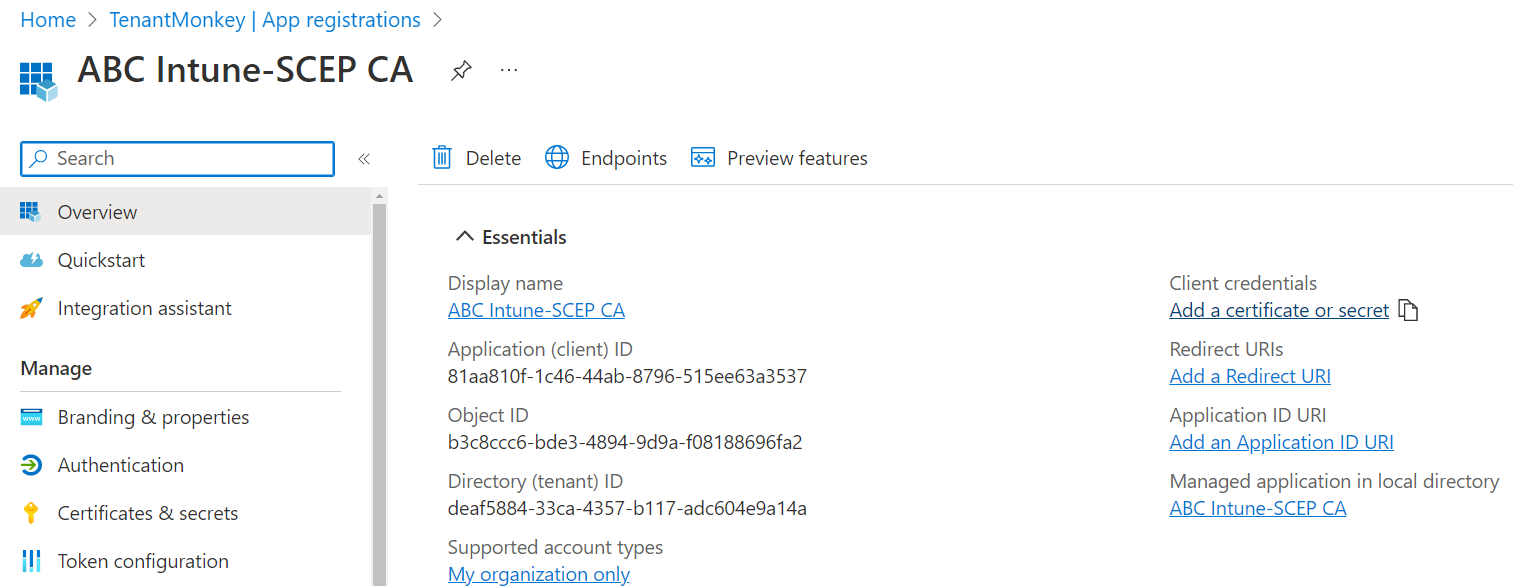Go to the Home breadcrumb link
Image resolution: width=1513 pixels, height=586 pixels.
(x=48, y=20)
